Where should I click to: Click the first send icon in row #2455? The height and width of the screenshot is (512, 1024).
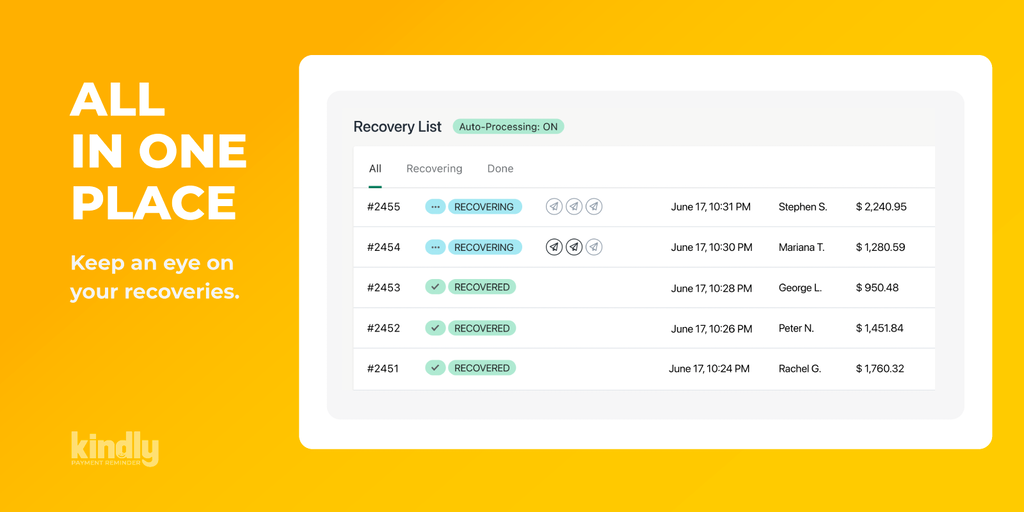[554, 207]
